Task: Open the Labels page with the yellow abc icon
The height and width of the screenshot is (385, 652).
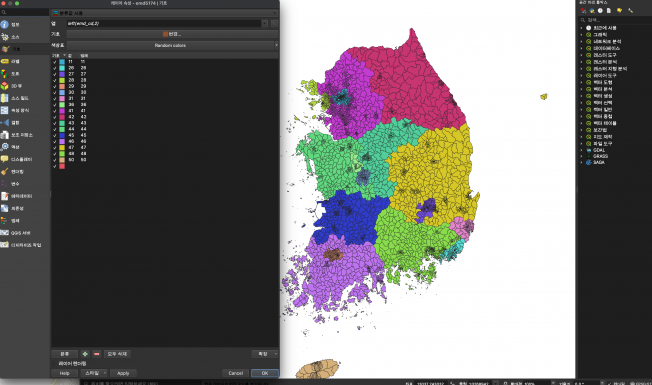Action: [24, 61]
